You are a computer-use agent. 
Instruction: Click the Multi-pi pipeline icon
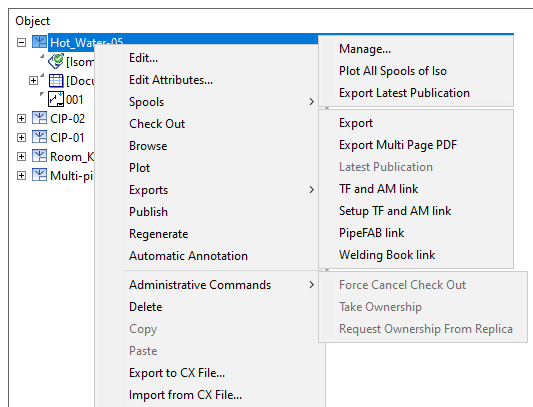pos(39,175)
